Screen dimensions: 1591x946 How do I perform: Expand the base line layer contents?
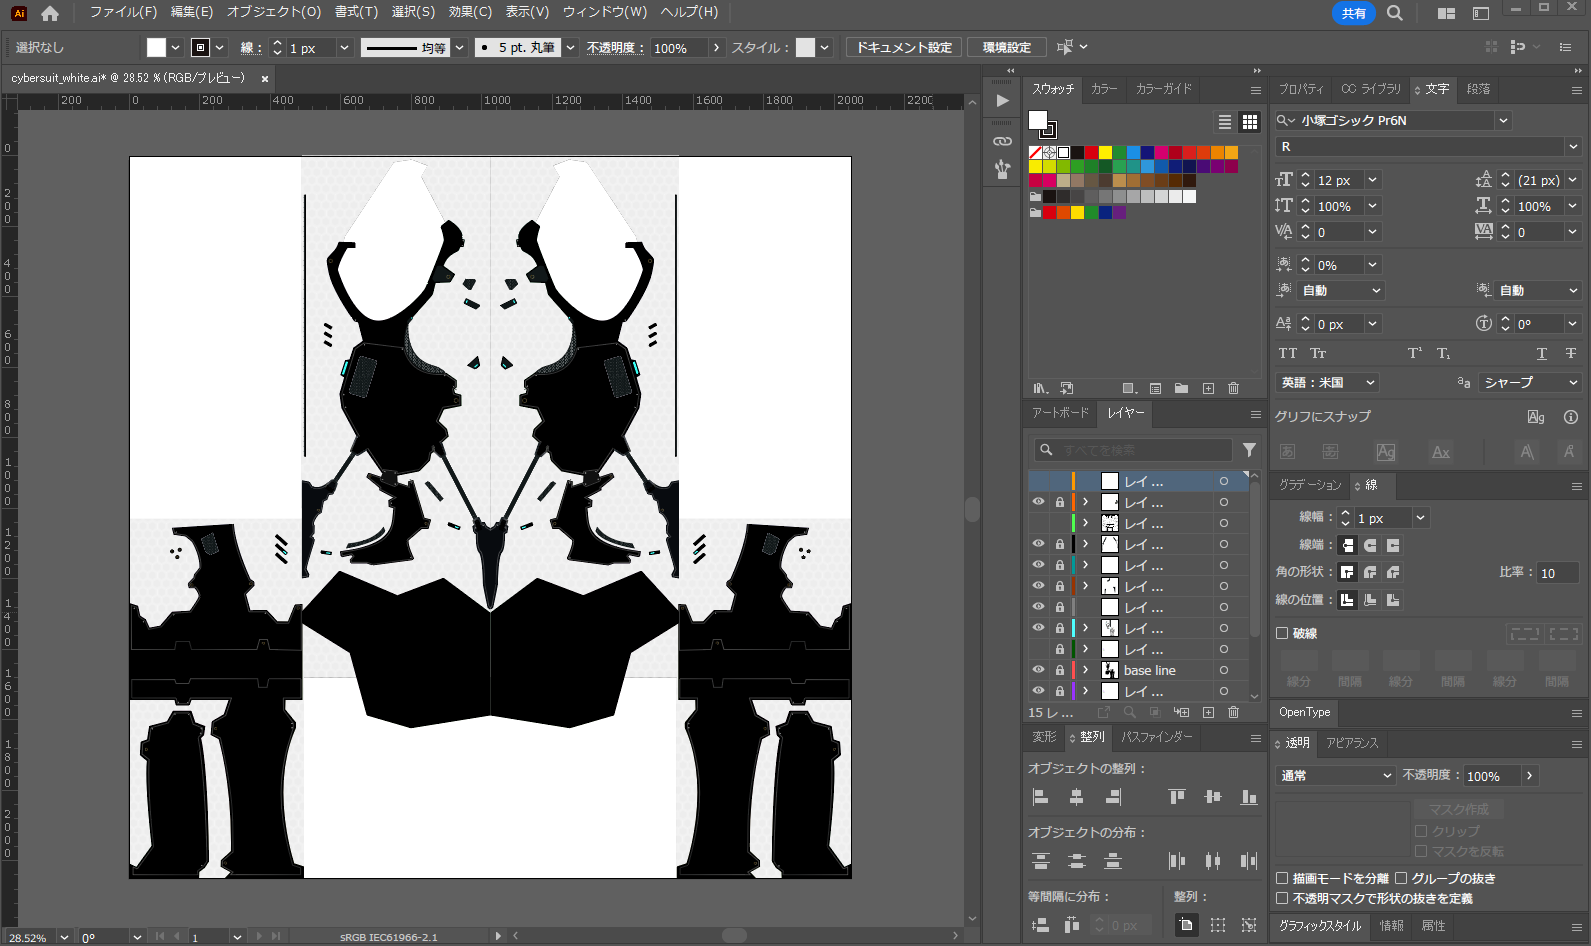pyautogui.click(x=1085, y=670)
